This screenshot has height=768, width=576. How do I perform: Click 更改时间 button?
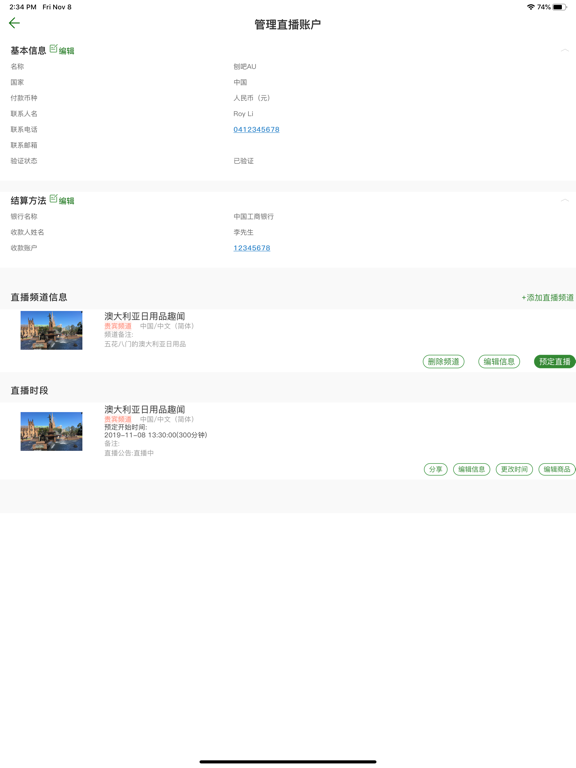pos(514,469)
